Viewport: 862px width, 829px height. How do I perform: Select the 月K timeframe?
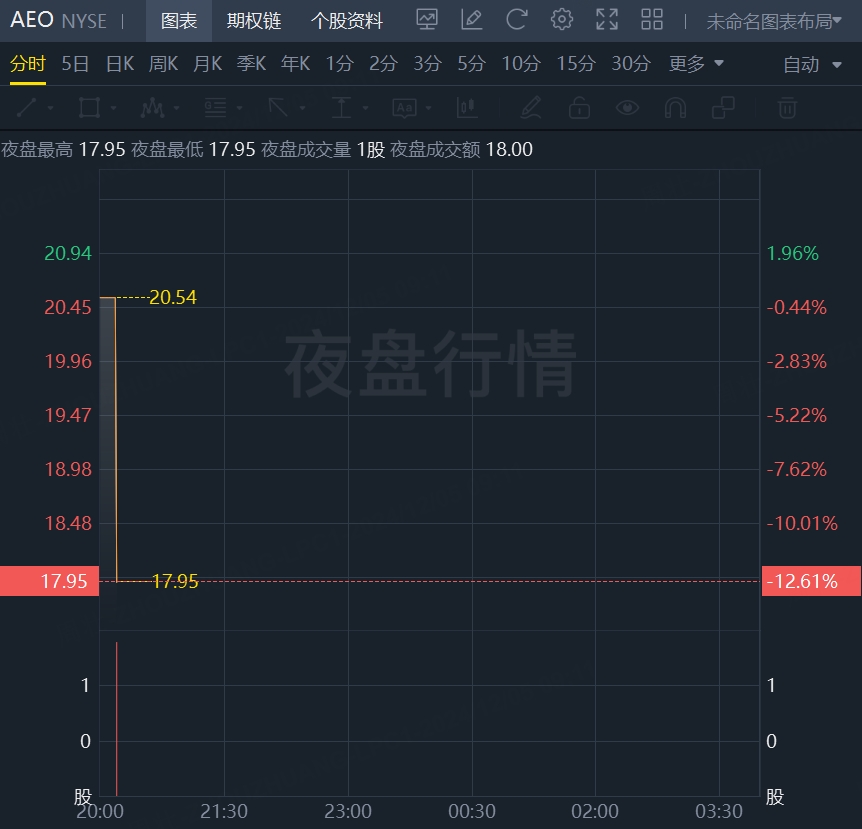pos(207,64)
